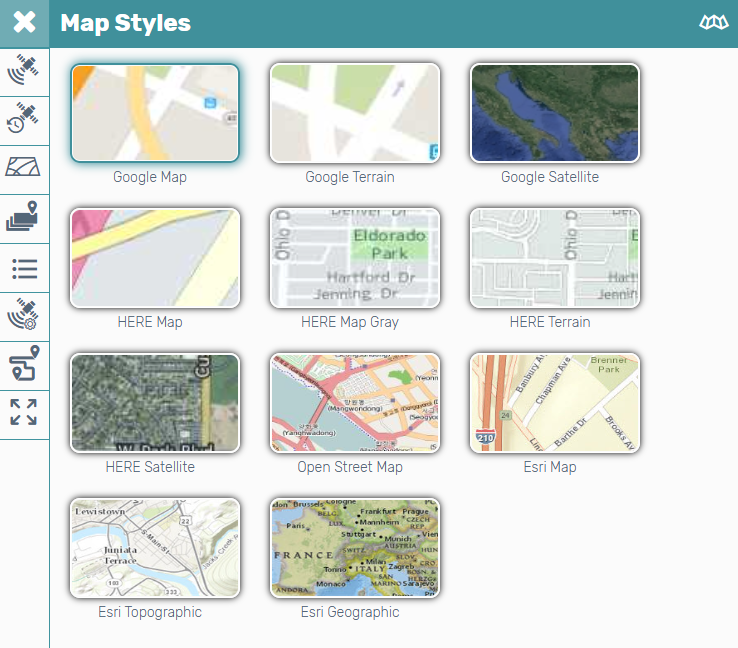This screenshot has height=648, width=738.
Task: Click the "Esri Geographic" label
Action: point(350,612)
